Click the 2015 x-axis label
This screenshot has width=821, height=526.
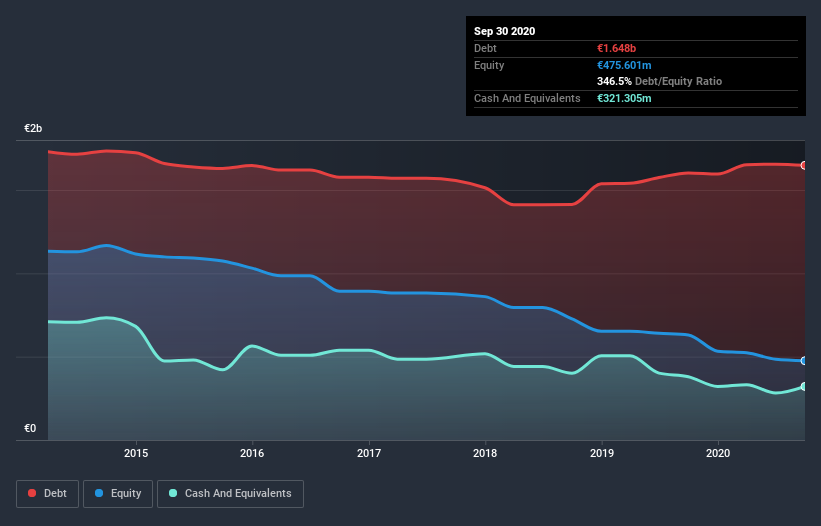tap(136, 453)
